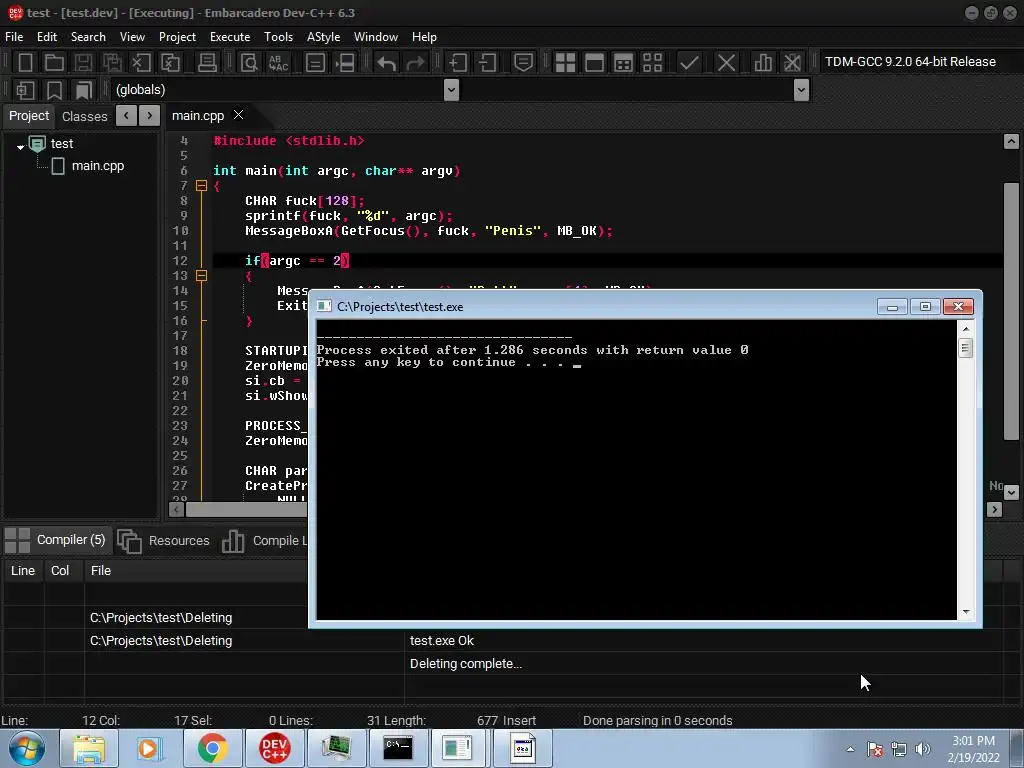The width and height of the screenshot is (1024, 768).
Task: Open the Help menu
Action: point(424,37)
